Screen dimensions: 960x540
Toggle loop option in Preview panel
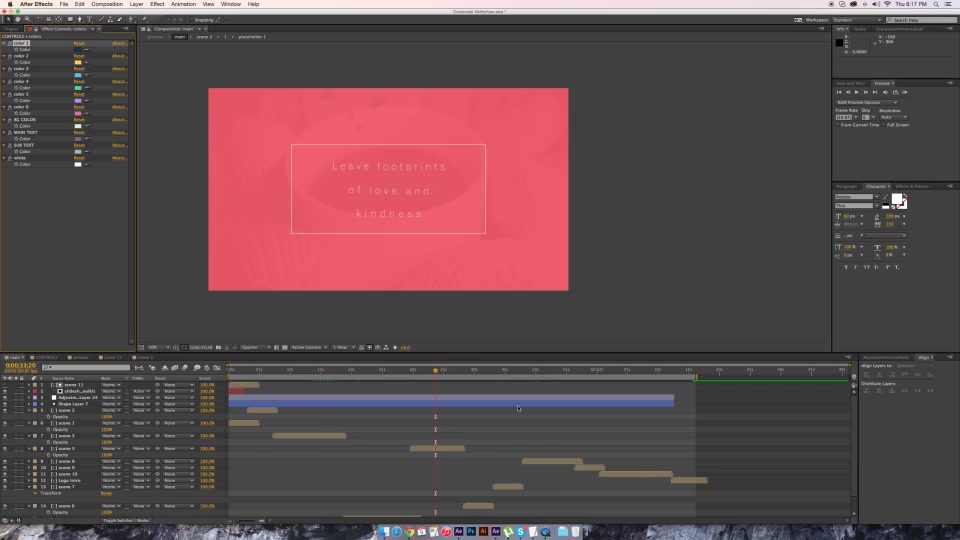tap(895, 92)
